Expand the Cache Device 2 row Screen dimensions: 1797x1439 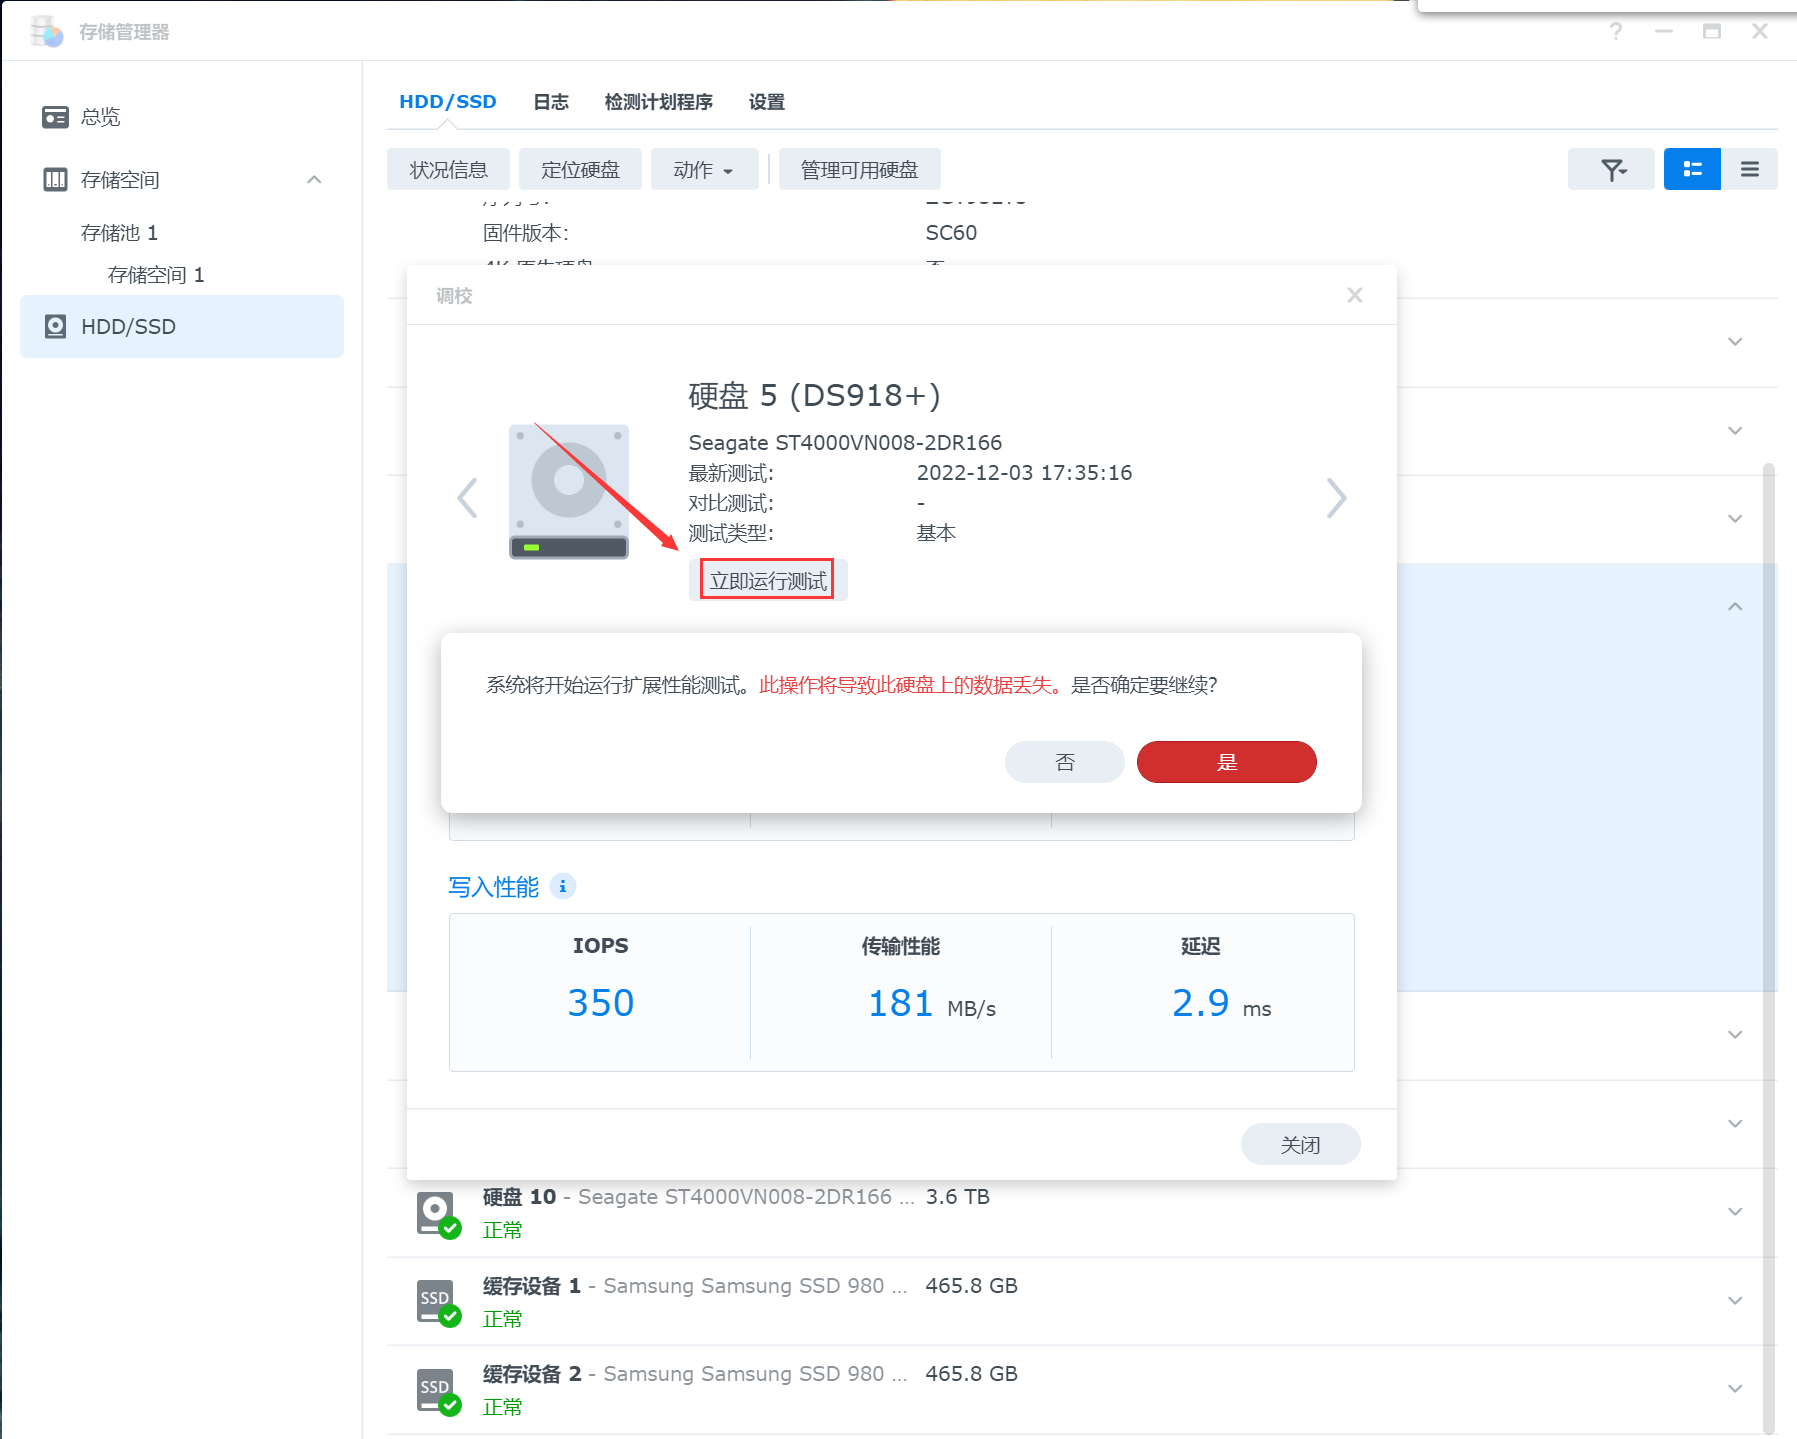click(x=1735, y=1388)
